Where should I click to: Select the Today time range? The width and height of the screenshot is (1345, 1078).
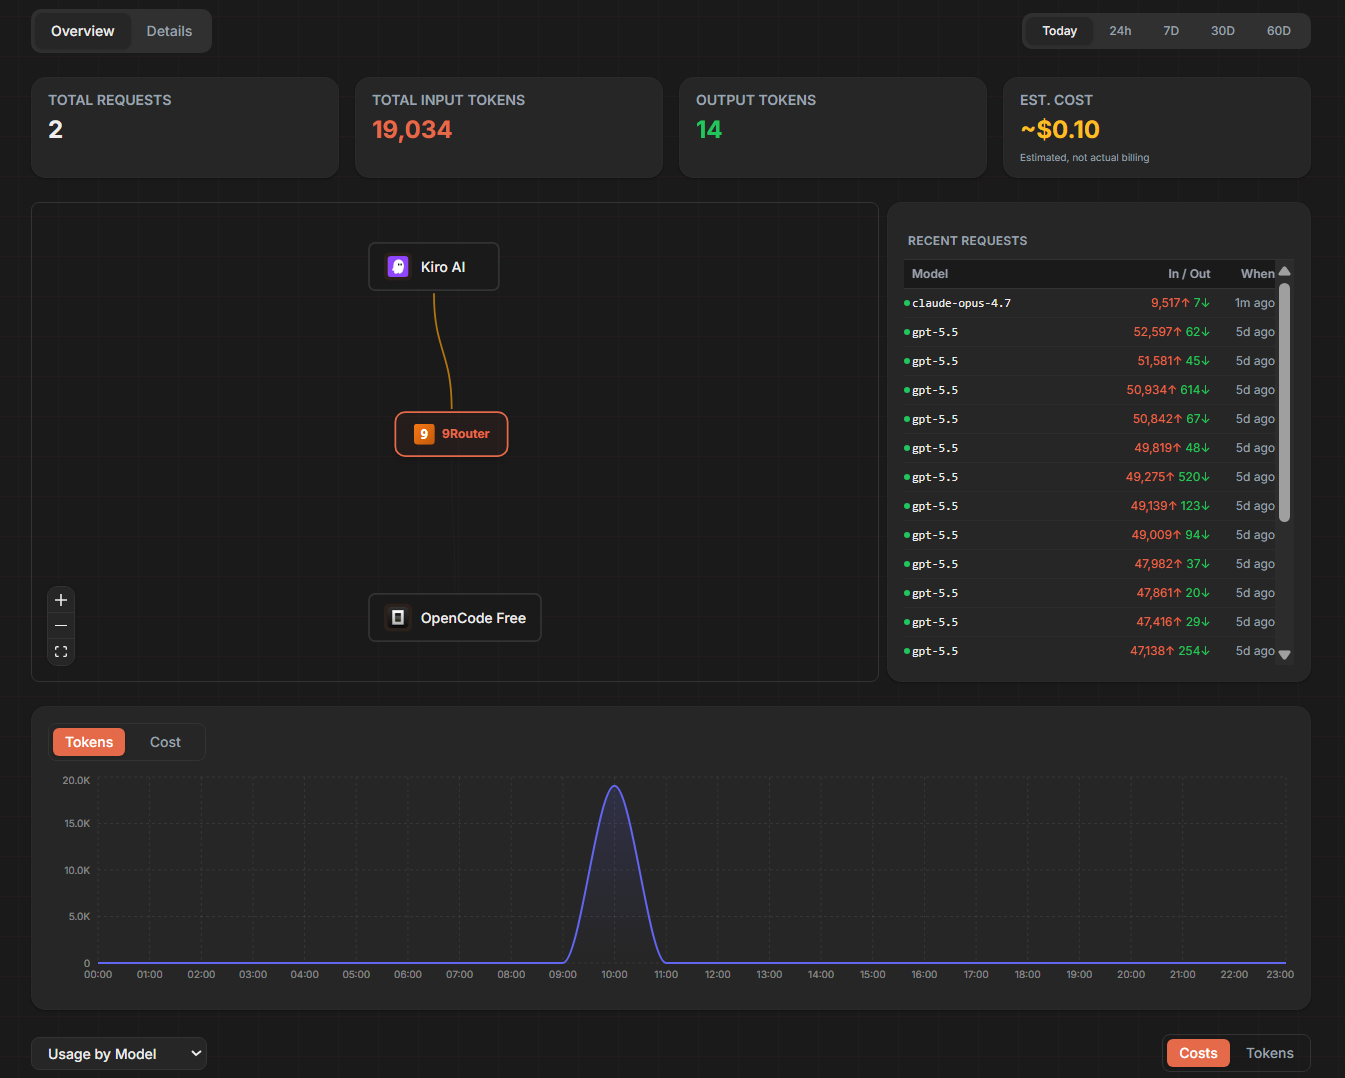tap(1060, 31)
